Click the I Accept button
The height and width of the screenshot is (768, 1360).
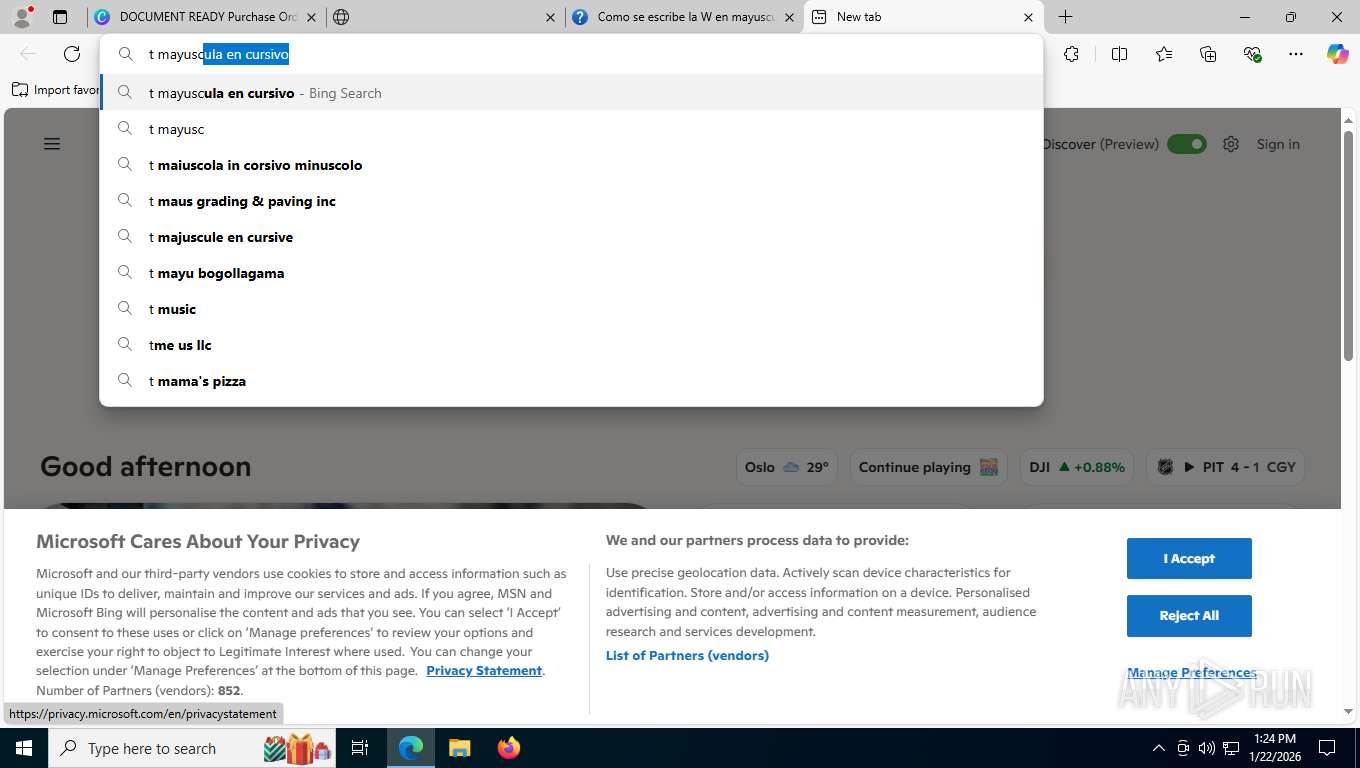[x=1189, y=558]
